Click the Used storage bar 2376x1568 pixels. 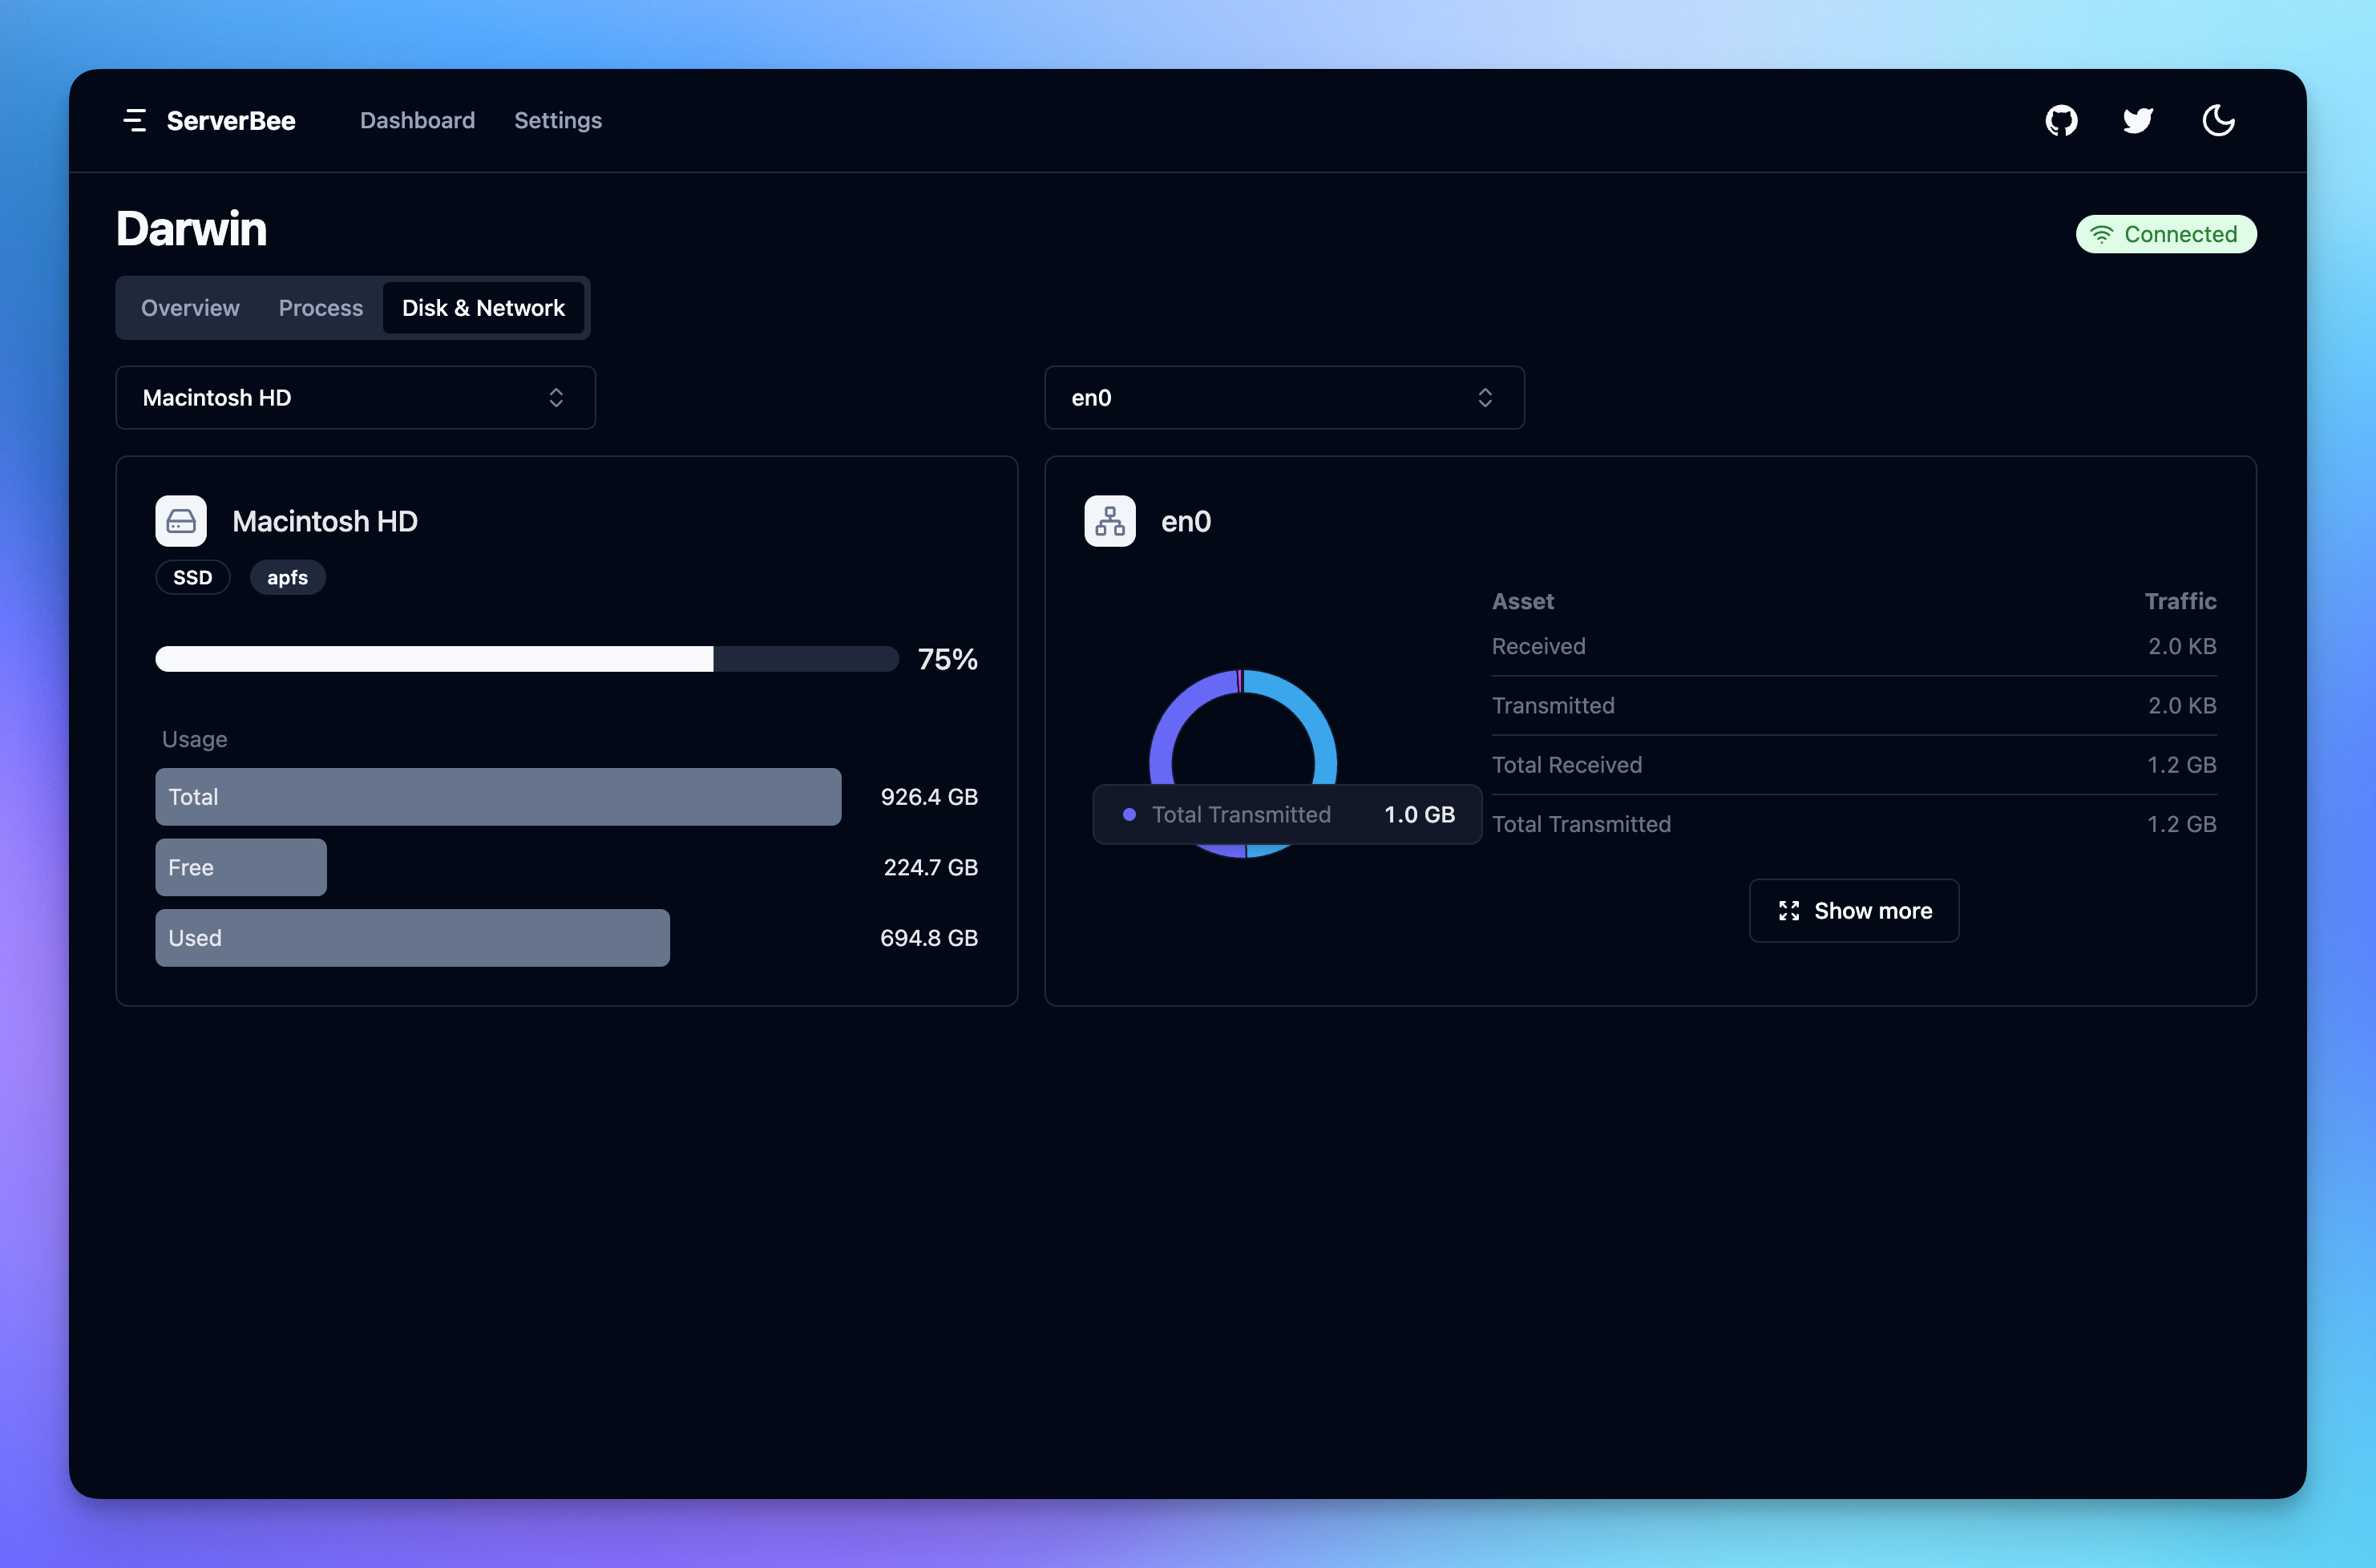click(412, 938)
